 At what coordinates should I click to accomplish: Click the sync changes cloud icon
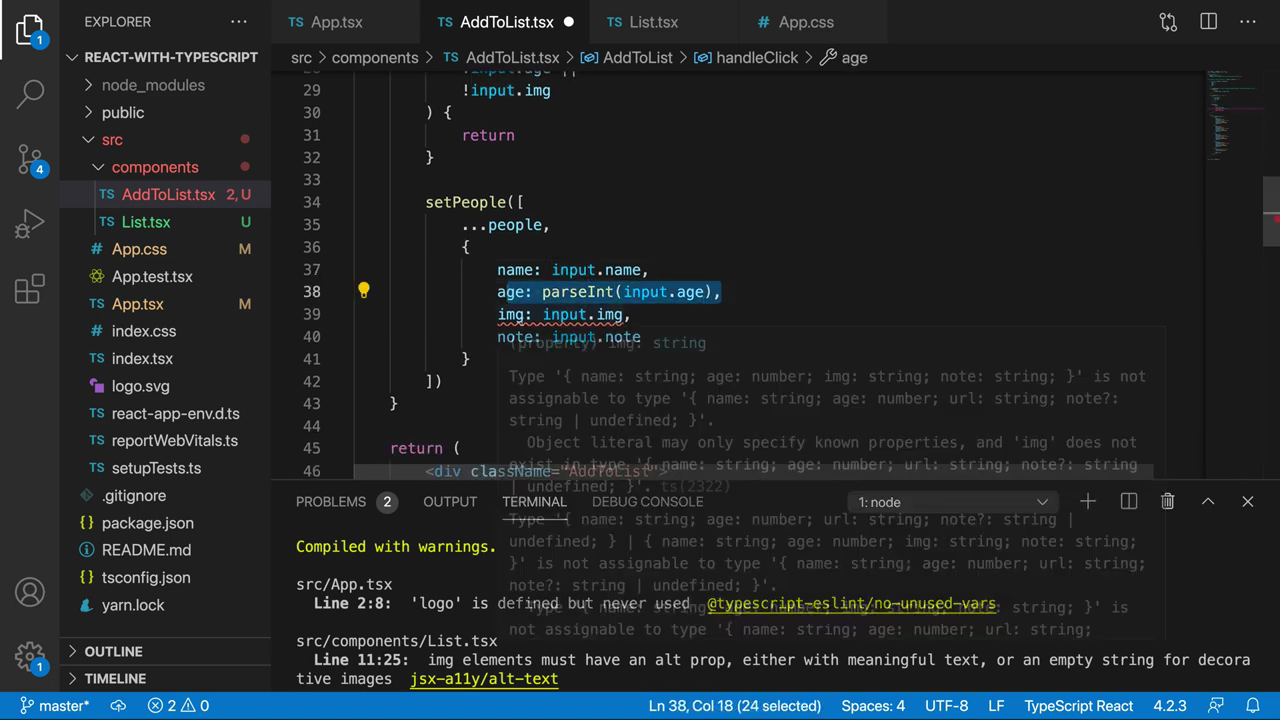[x=118, y=706]
